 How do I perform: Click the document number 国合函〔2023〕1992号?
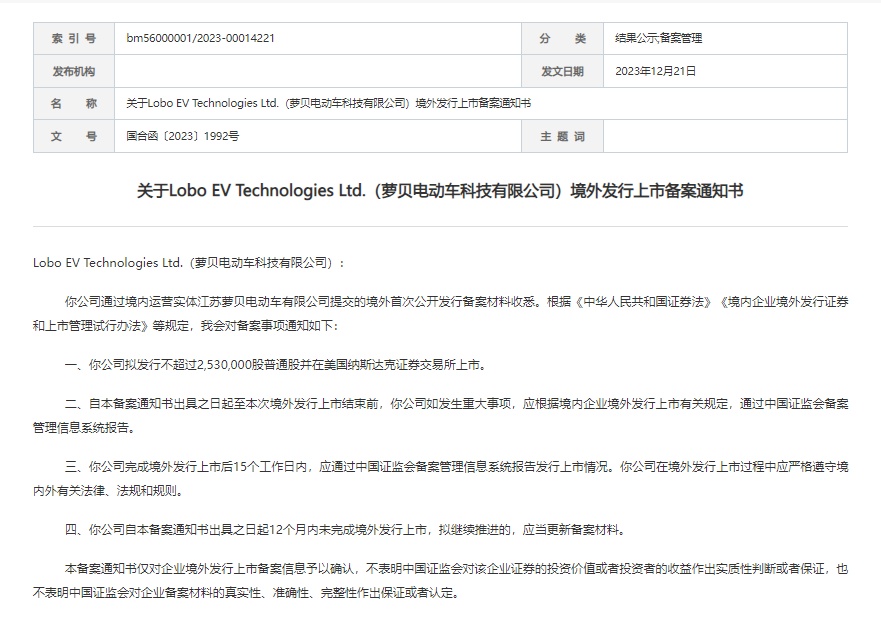(x=183, y=136)
